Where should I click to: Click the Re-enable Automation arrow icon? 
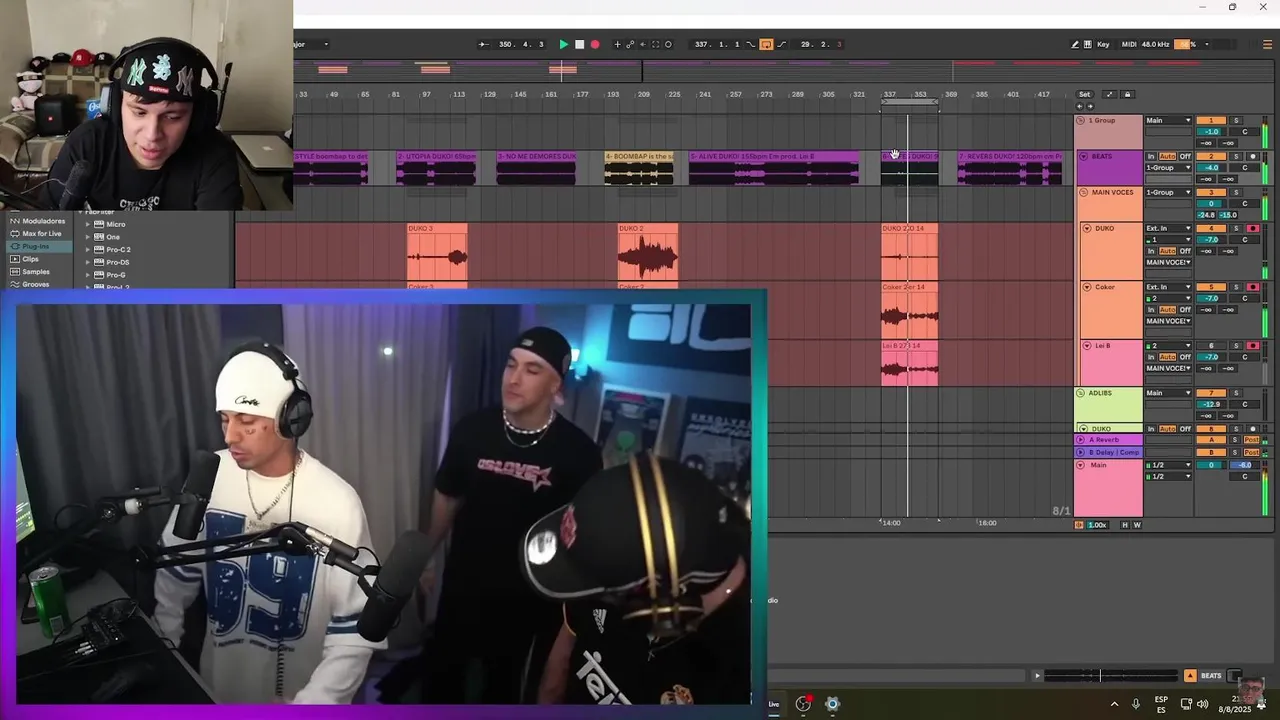coord(643,44)
